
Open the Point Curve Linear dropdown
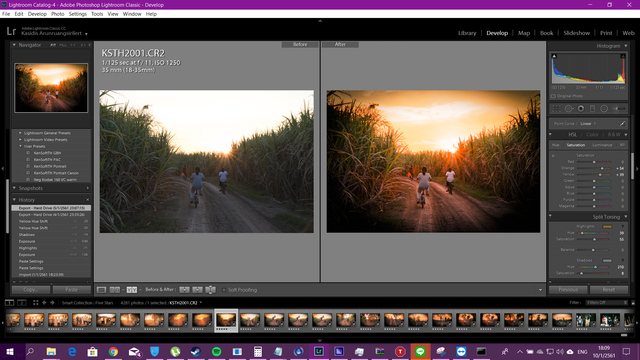[588, 123]
